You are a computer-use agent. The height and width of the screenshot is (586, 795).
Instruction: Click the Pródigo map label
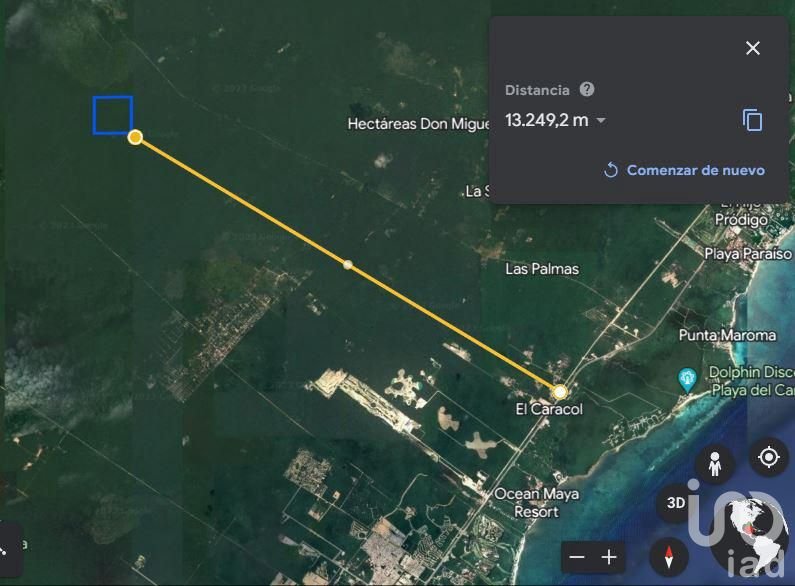click(741, 219)
